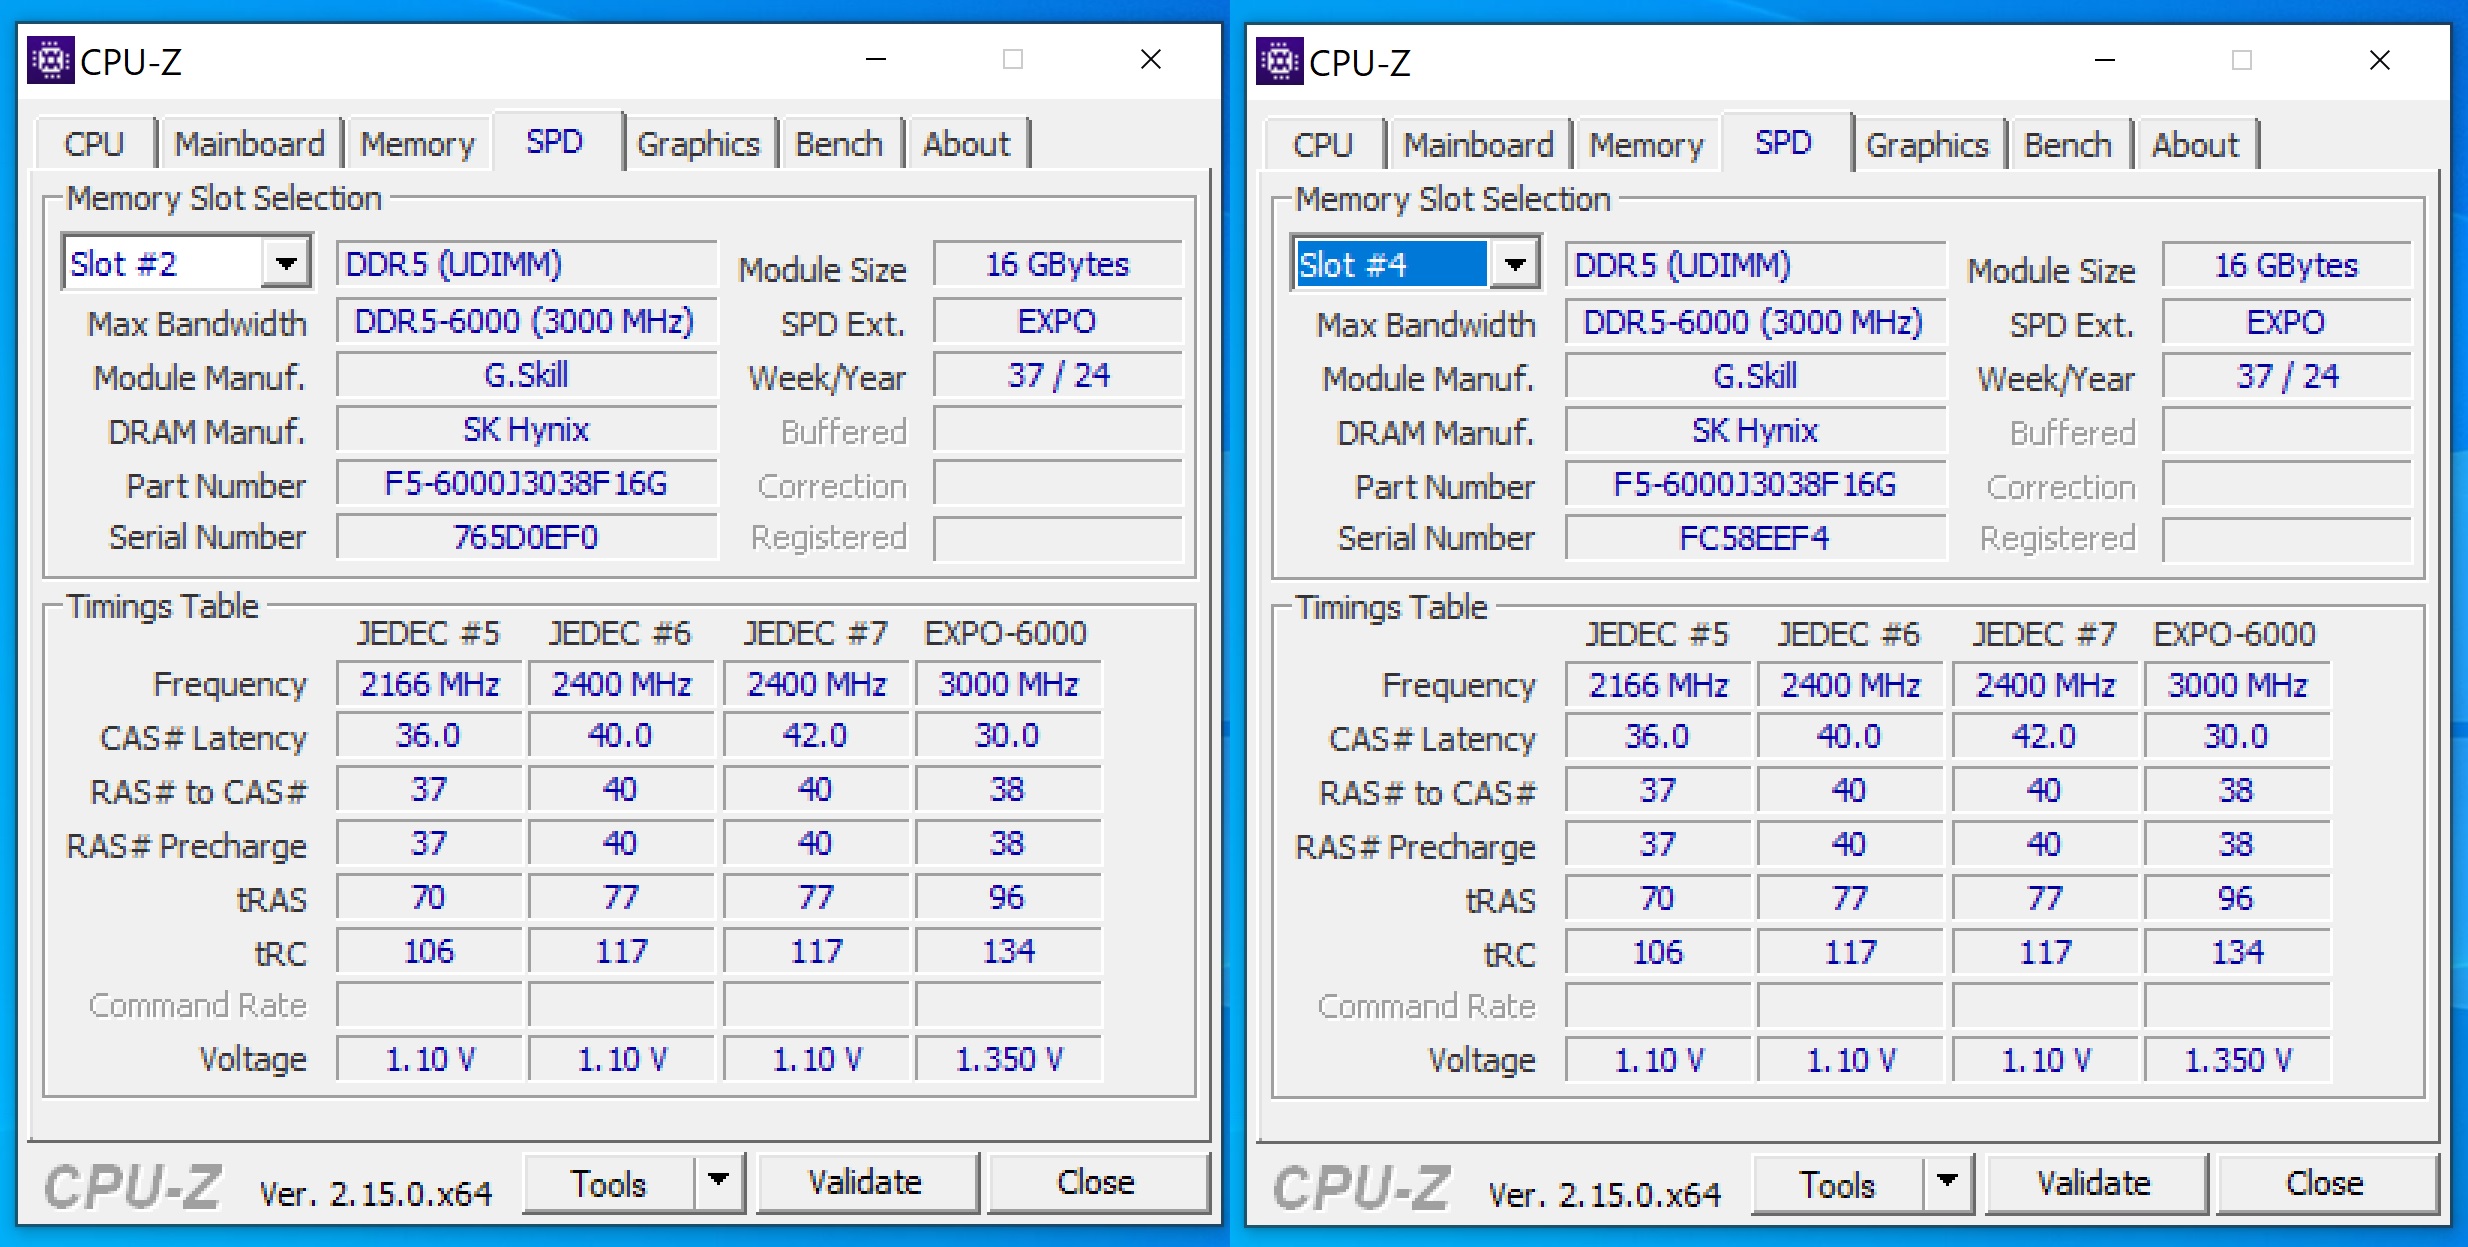Viewport: 2468px width, 1247px height.
Task: Minimize the left CPU-Z window
Action: (x=876, y=60)
